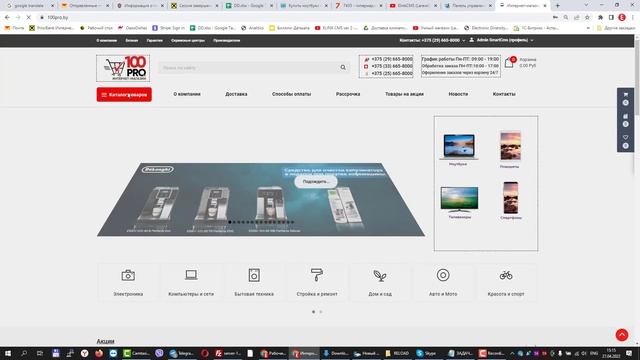The height and width of the screenshot is (360, 640).
Task: Open the Бытовая техника washing machine icon
Action: tap(254, 275)
